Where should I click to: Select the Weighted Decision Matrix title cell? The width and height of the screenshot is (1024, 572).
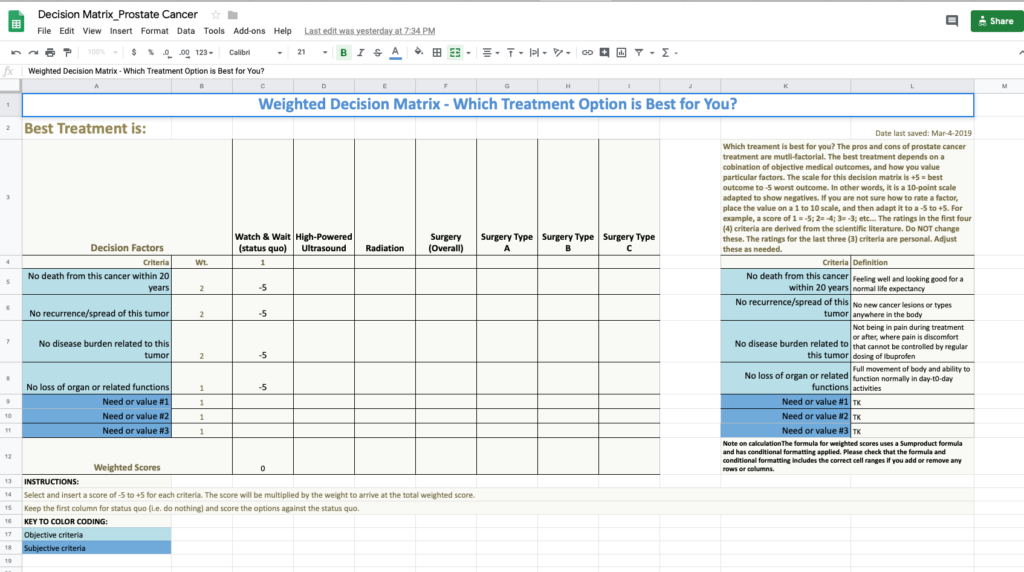[x=498, y=104]
